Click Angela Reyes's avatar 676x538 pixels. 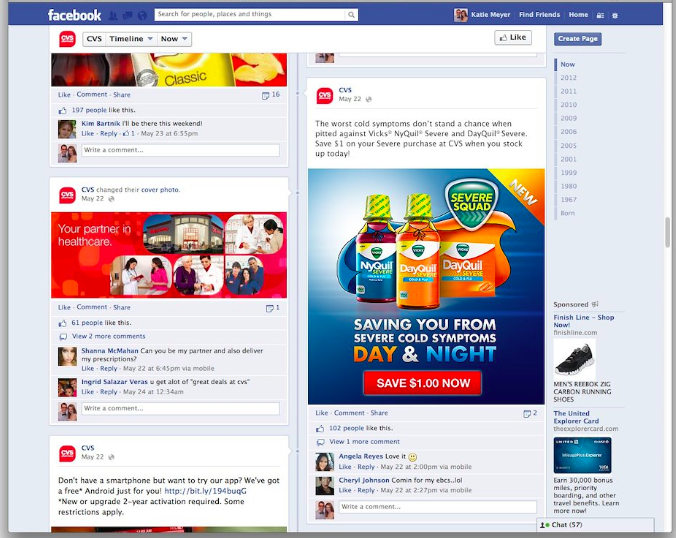325,462
